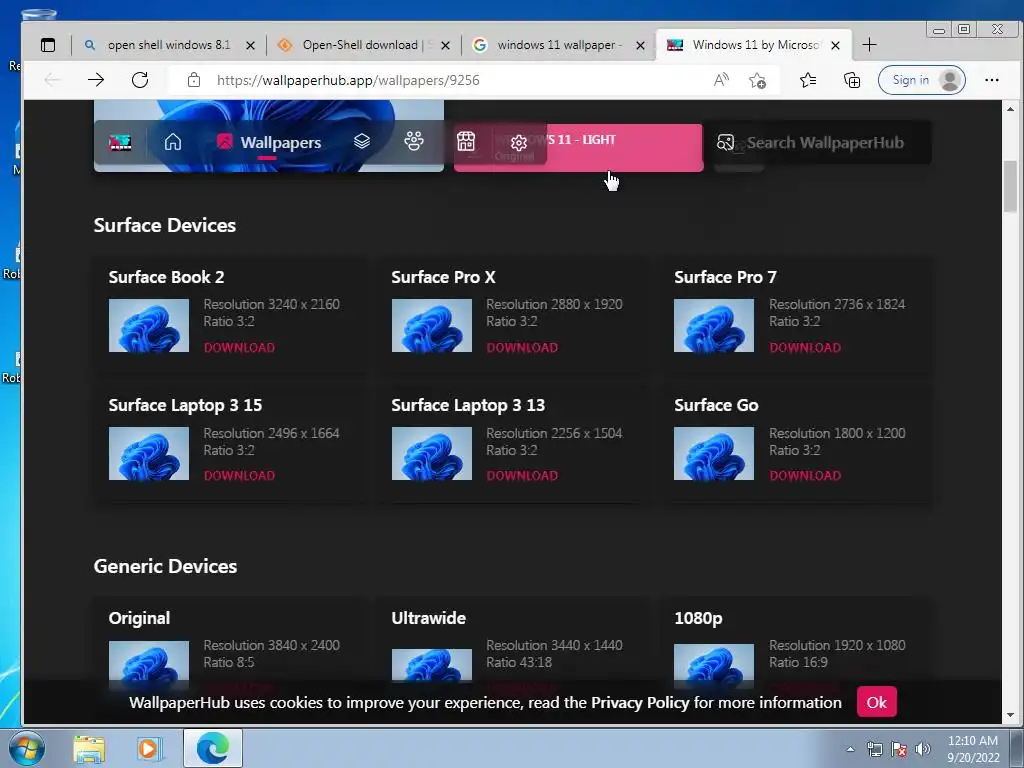Open the store shop icon

(x=466, y=141)
